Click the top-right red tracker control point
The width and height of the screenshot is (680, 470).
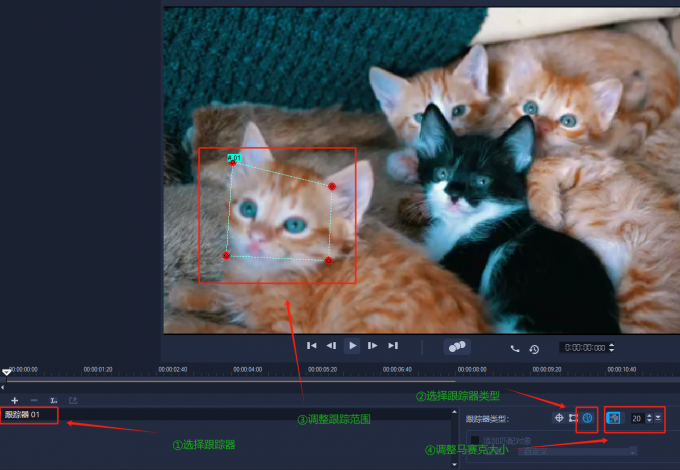332,186
